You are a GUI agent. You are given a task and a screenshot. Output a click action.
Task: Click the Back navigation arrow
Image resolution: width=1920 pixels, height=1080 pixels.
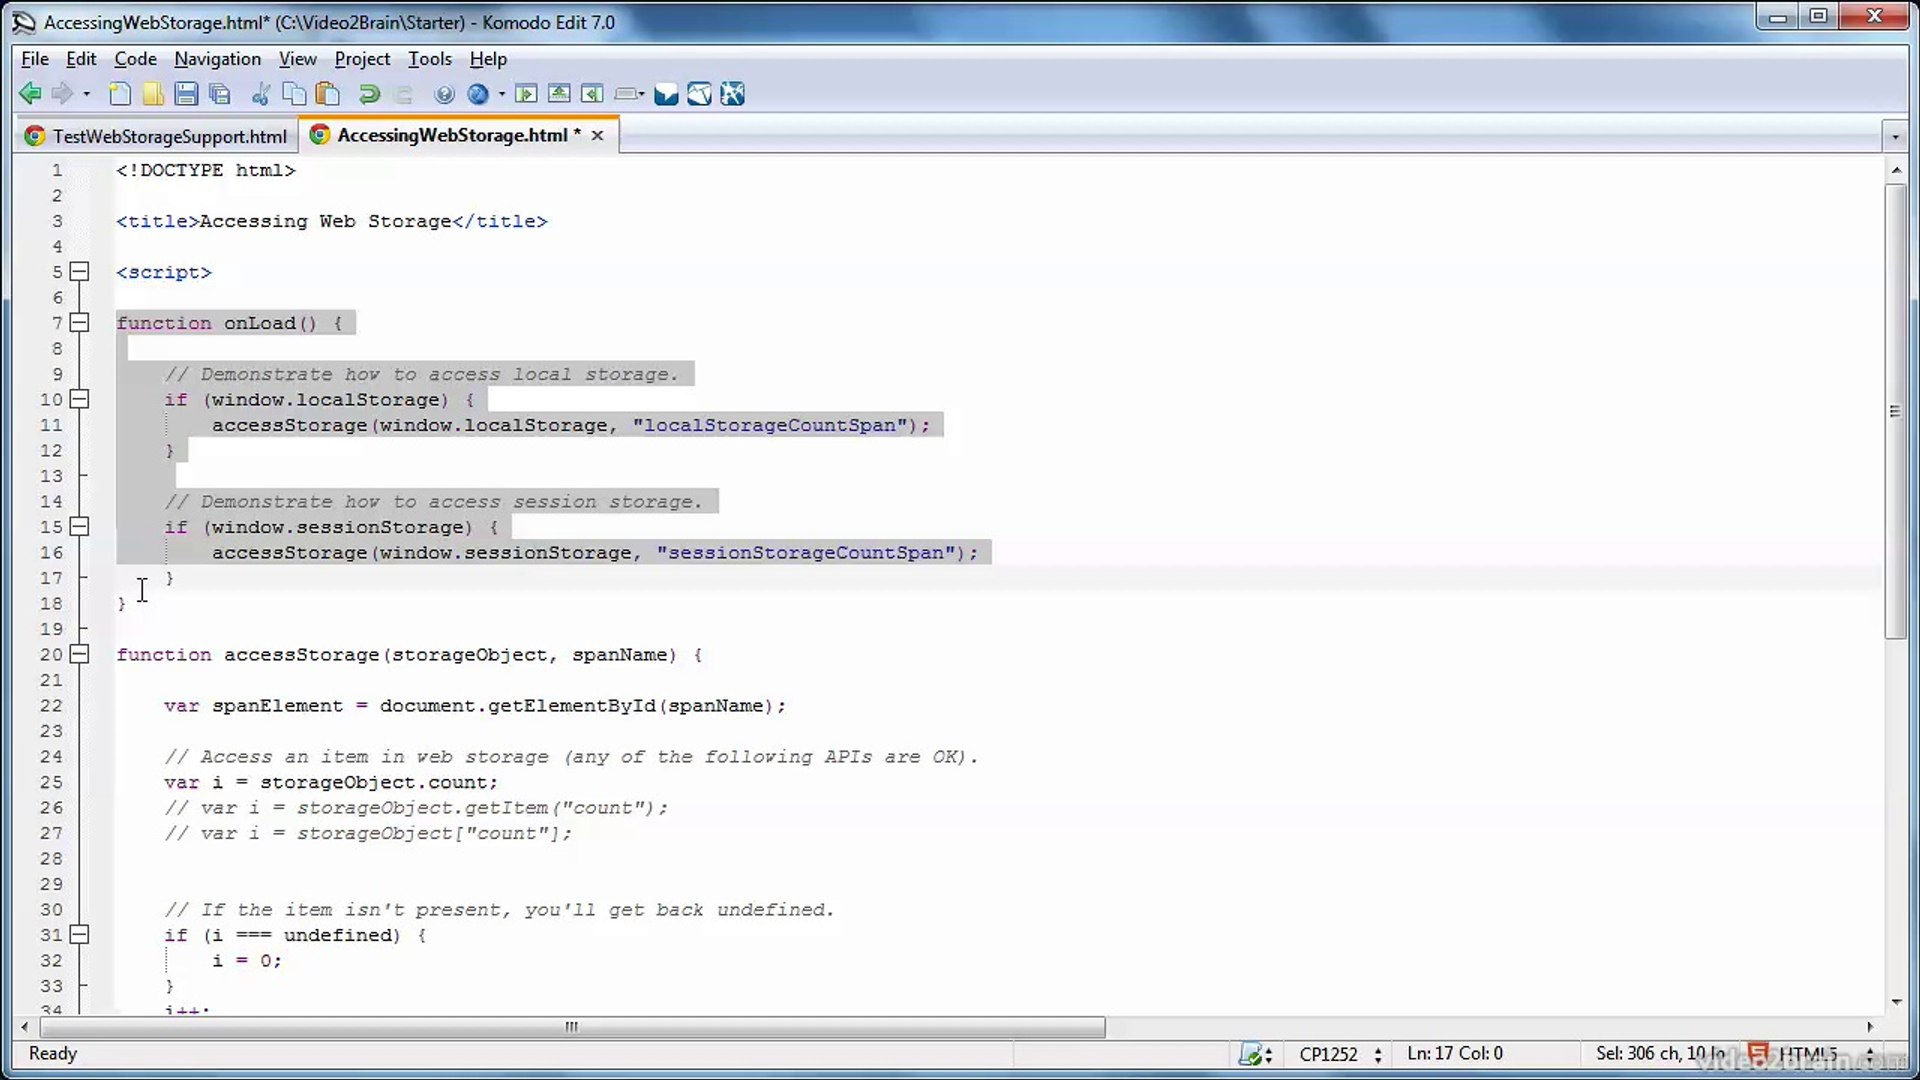tap(29, 93)
